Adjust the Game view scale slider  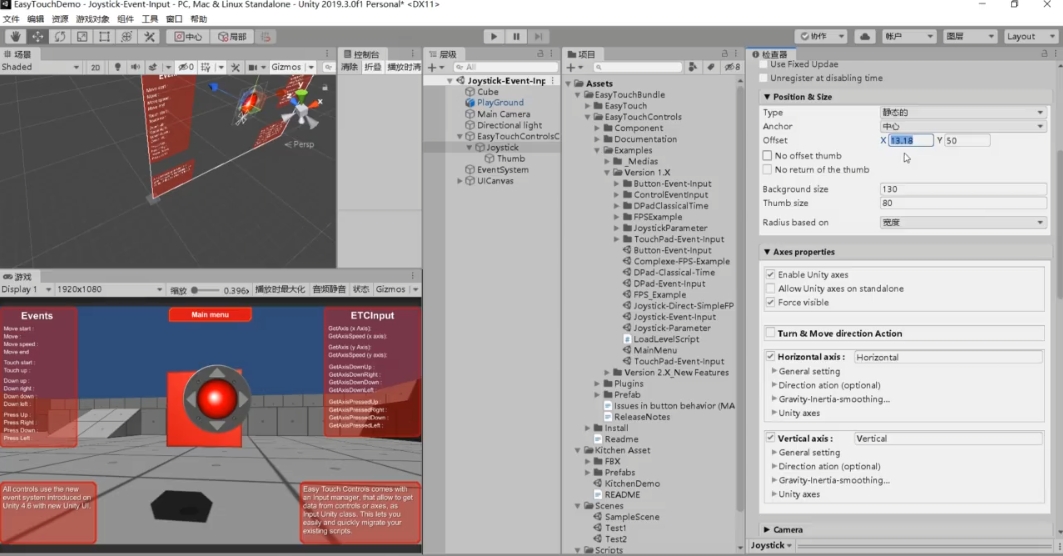pos(205,290)
